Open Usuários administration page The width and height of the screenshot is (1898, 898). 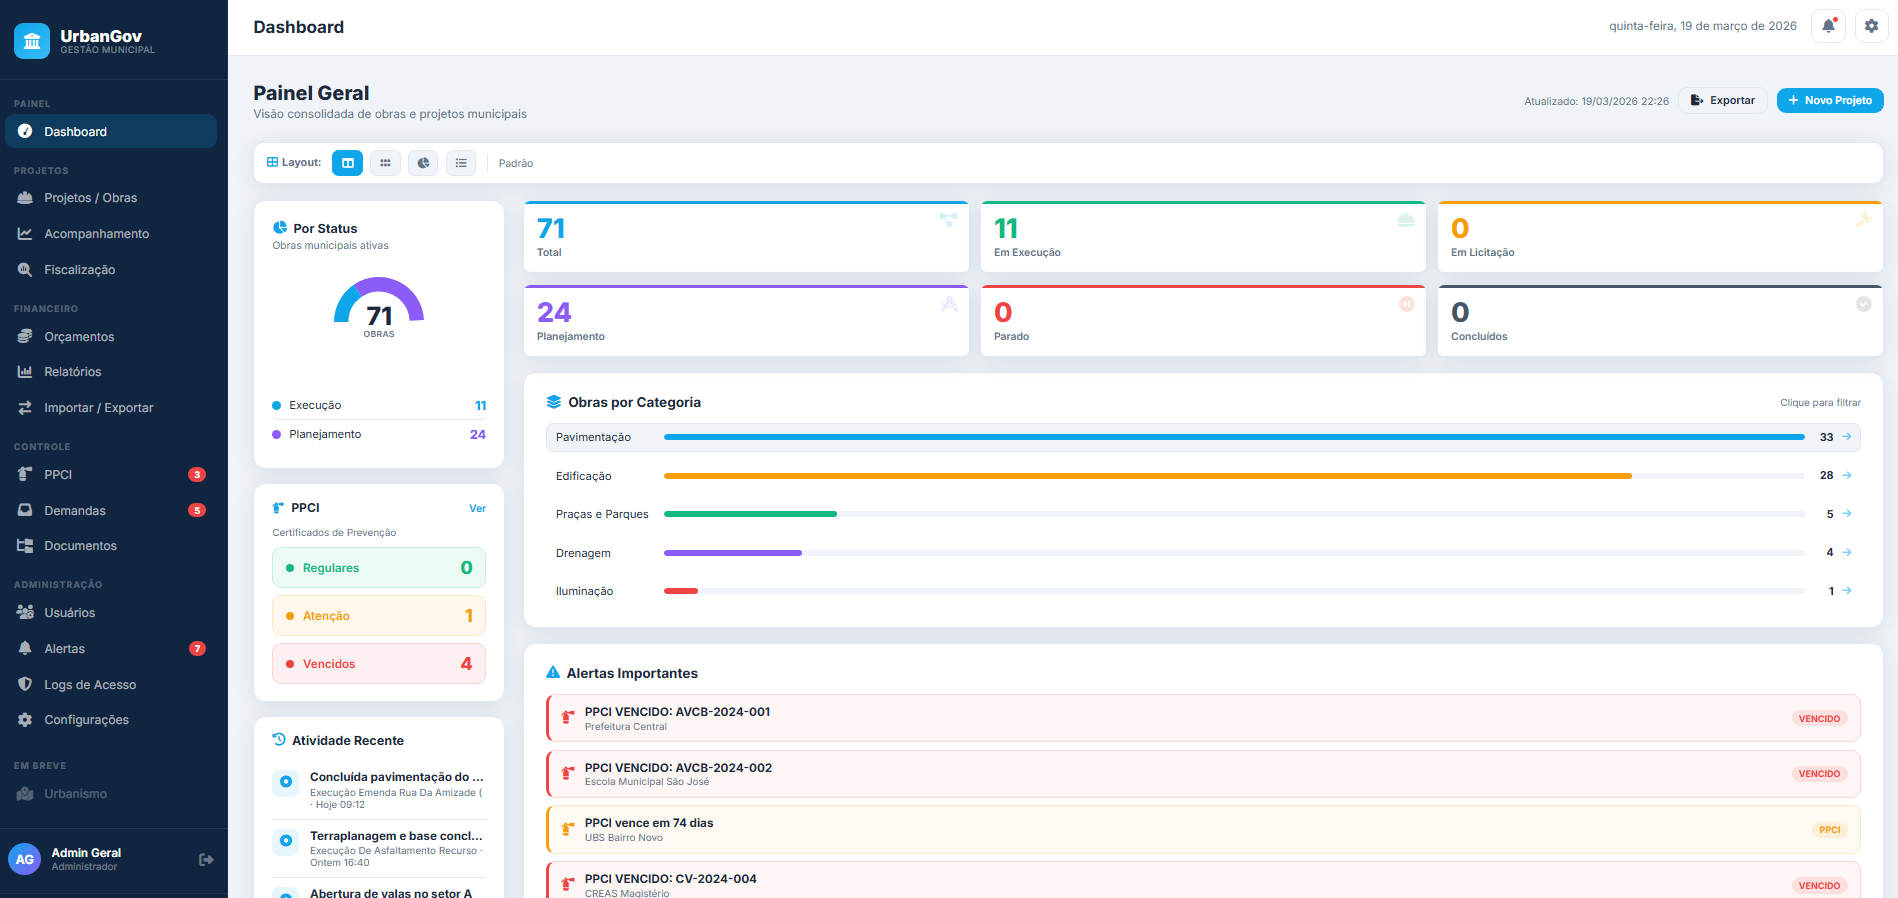[x=111, y=612]
